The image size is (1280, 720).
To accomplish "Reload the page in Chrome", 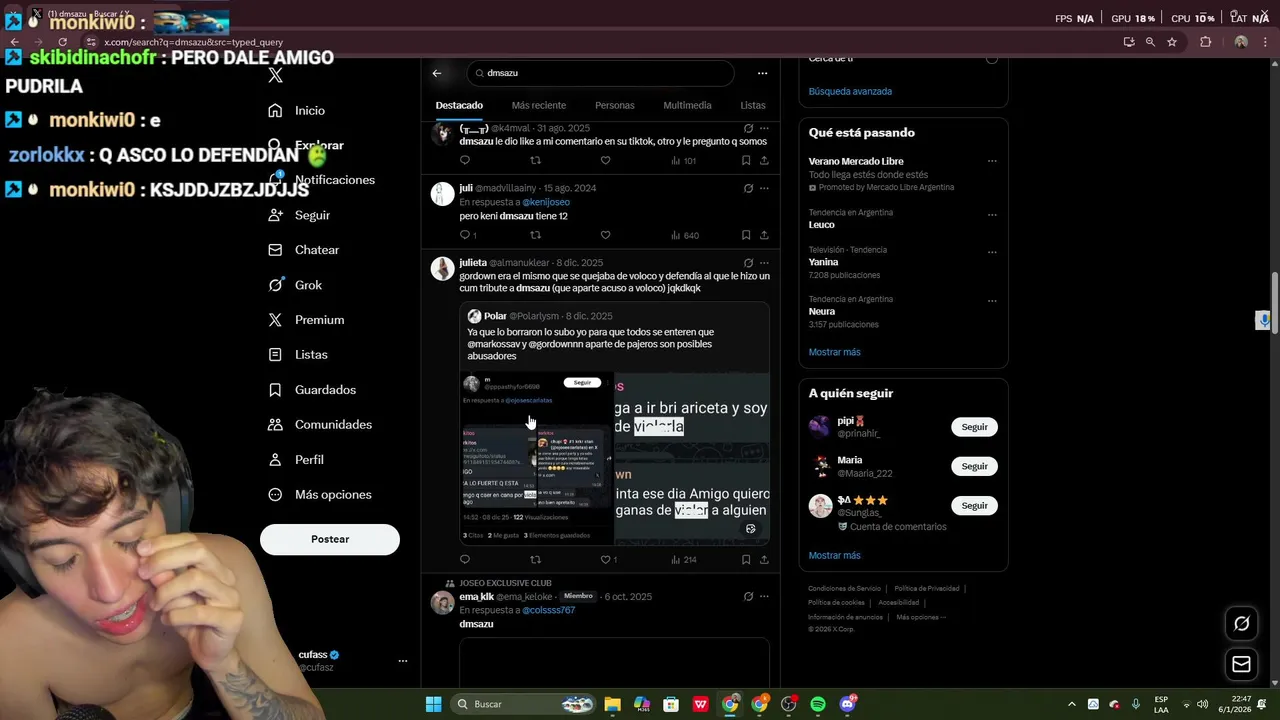I will click(x=63, y=42).
